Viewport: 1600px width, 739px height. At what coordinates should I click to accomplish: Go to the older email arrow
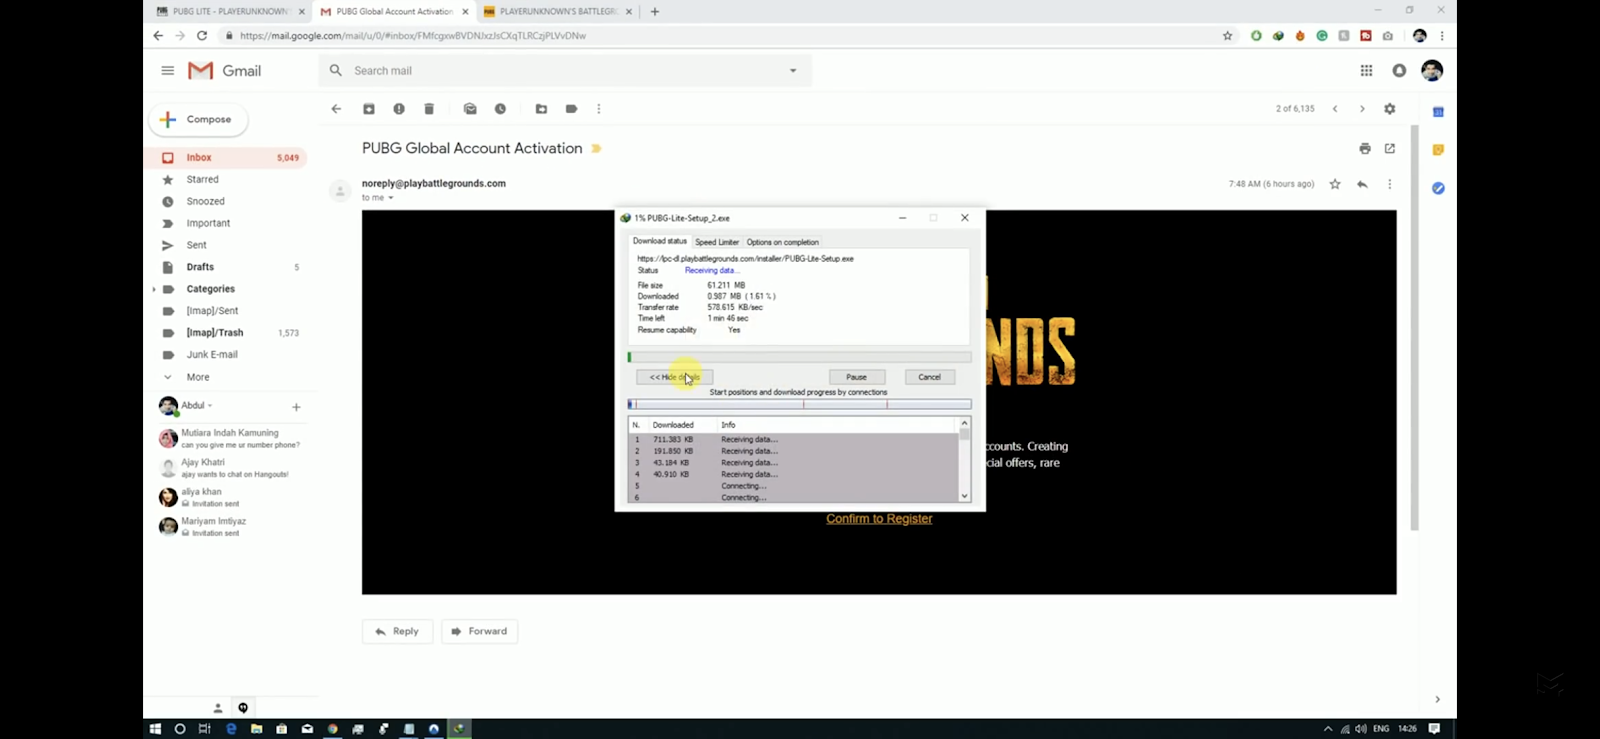1362,109
